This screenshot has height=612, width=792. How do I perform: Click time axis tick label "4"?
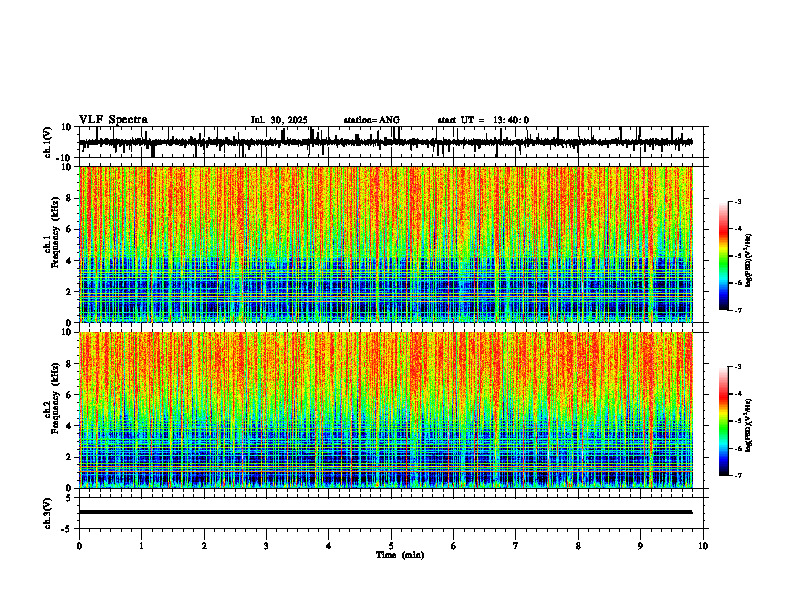(328, 546)
